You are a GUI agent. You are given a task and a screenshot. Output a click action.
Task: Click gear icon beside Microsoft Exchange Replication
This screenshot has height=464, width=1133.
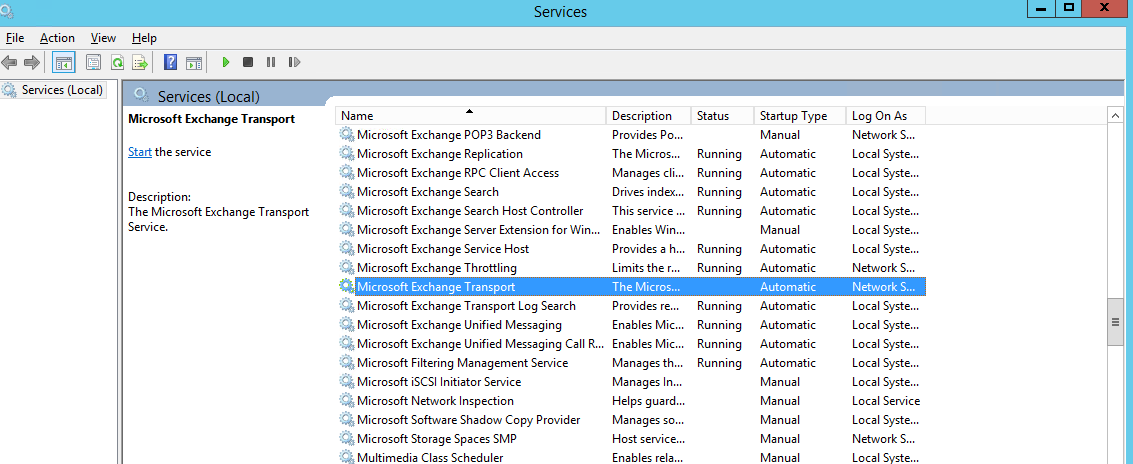tap(347, 153)
